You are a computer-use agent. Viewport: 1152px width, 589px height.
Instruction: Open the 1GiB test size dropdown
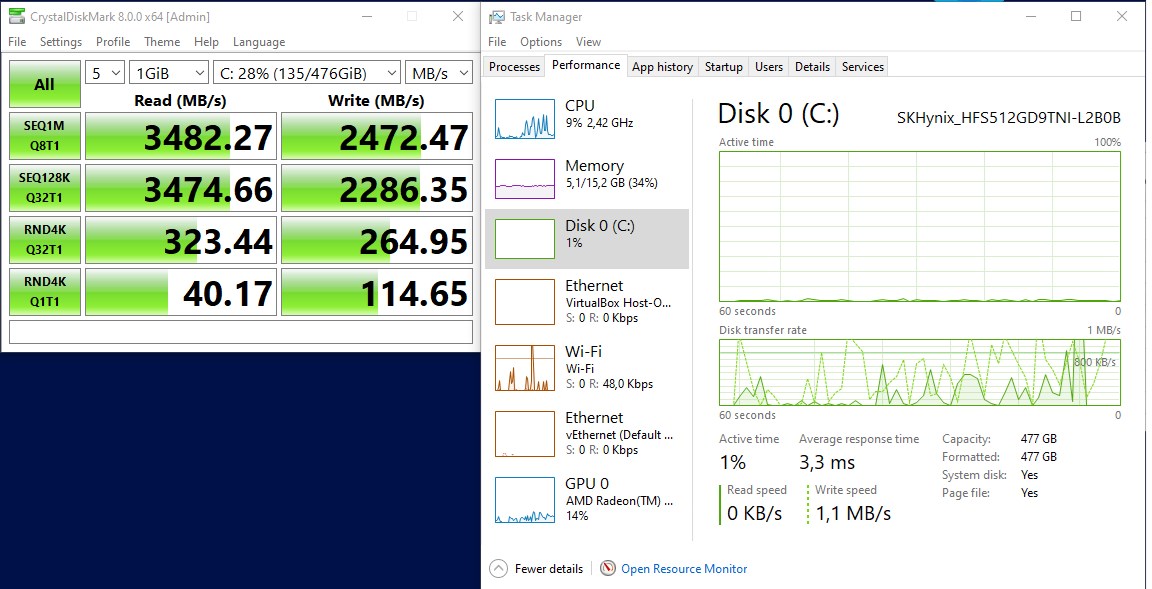(x=168, y=73)
